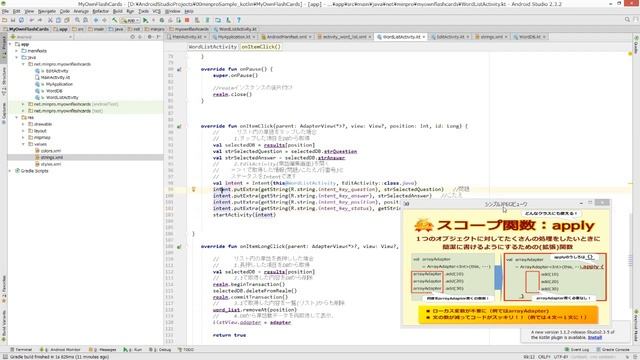Click the Undo arrow in toolbar
The height and width of the screenshot is (360, 640).
pyautogui.click(x=31, y=20)
